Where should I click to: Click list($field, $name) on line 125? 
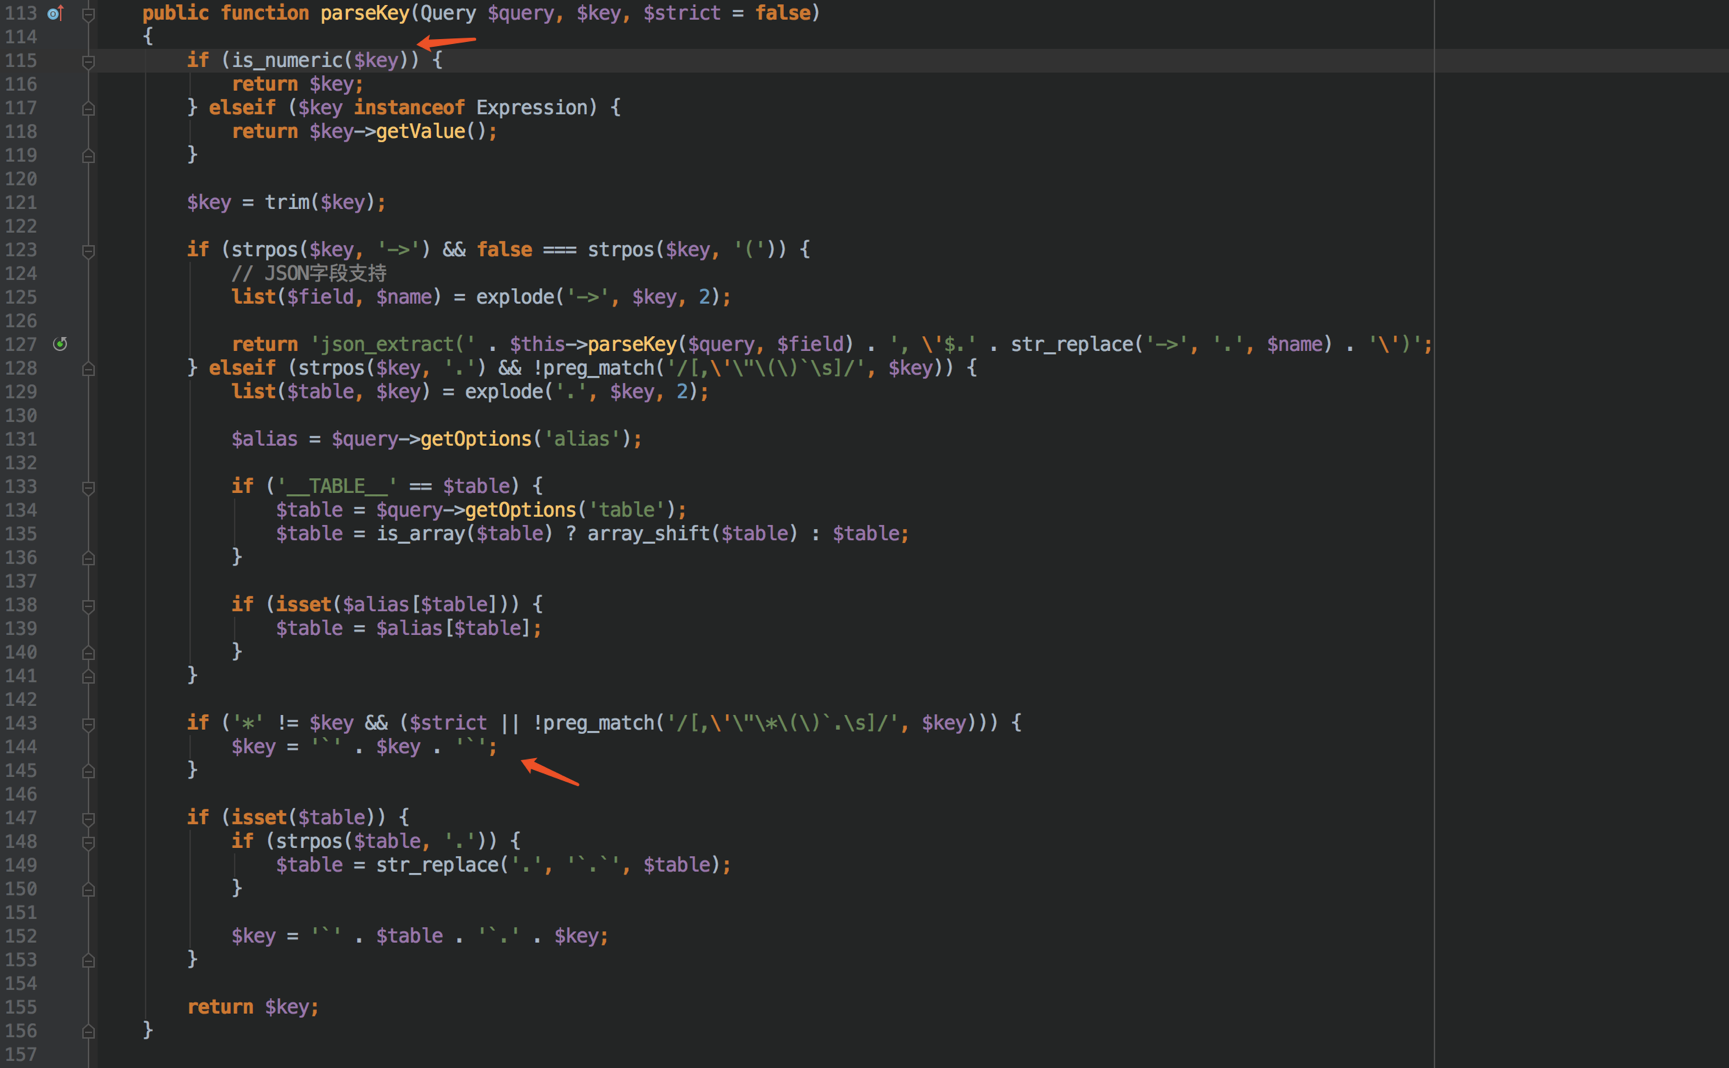337,297
